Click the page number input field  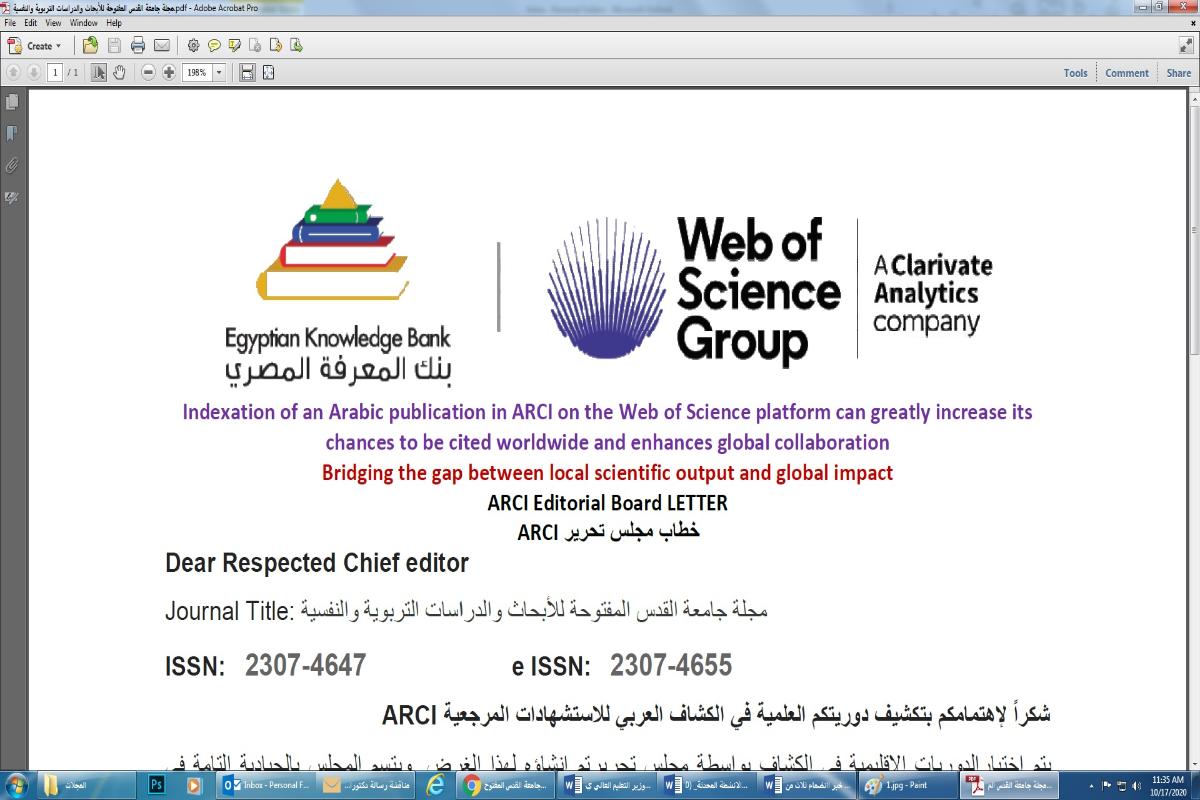click(x=53, y=73)
